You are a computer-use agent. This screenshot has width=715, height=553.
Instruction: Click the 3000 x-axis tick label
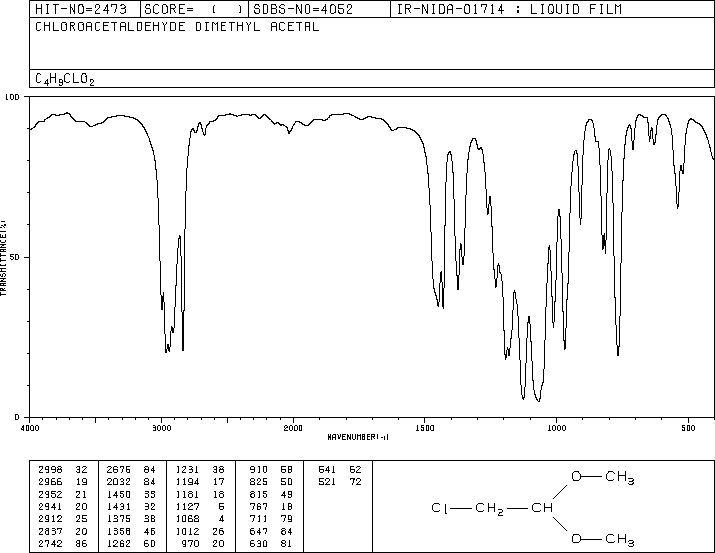[x=161, y=428]
